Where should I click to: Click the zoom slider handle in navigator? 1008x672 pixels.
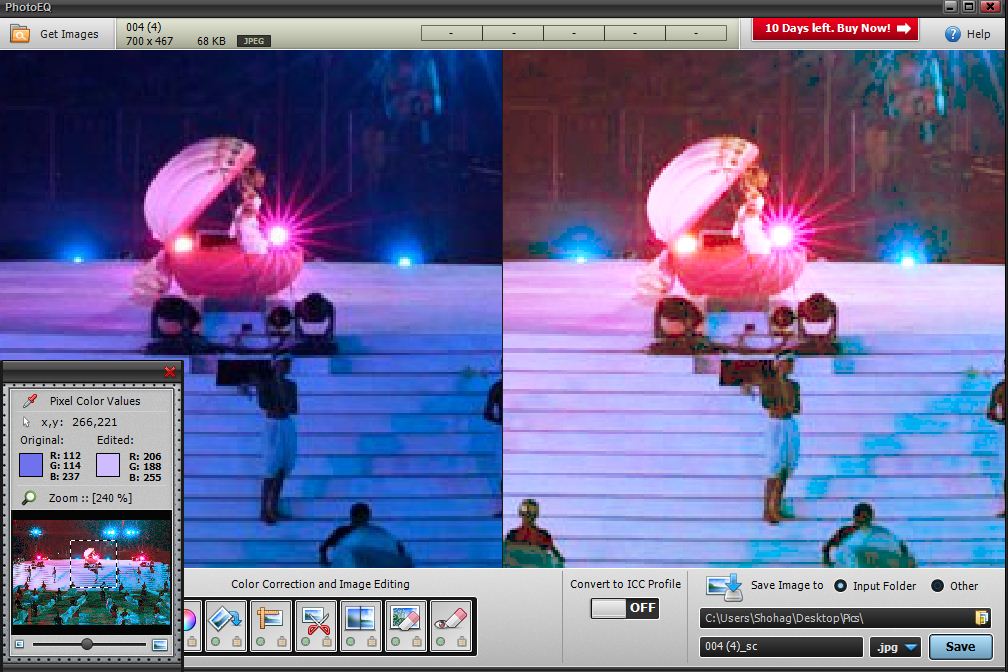coord(87,645)
